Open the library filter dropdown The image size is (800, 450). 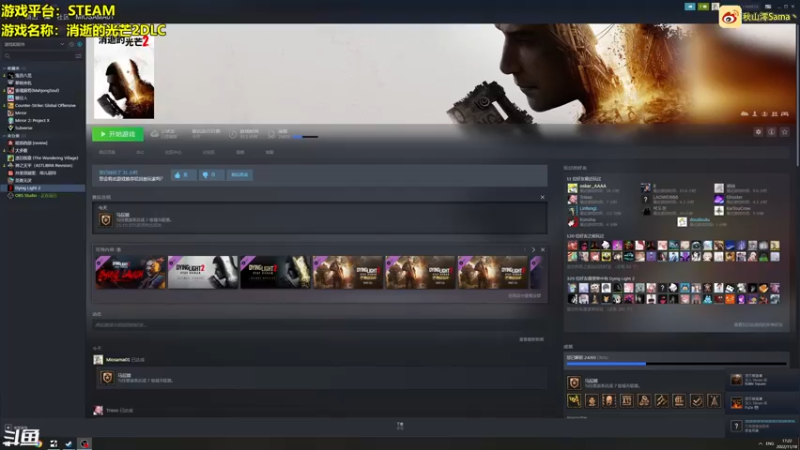pyautogui.click(x=62, y=44)
